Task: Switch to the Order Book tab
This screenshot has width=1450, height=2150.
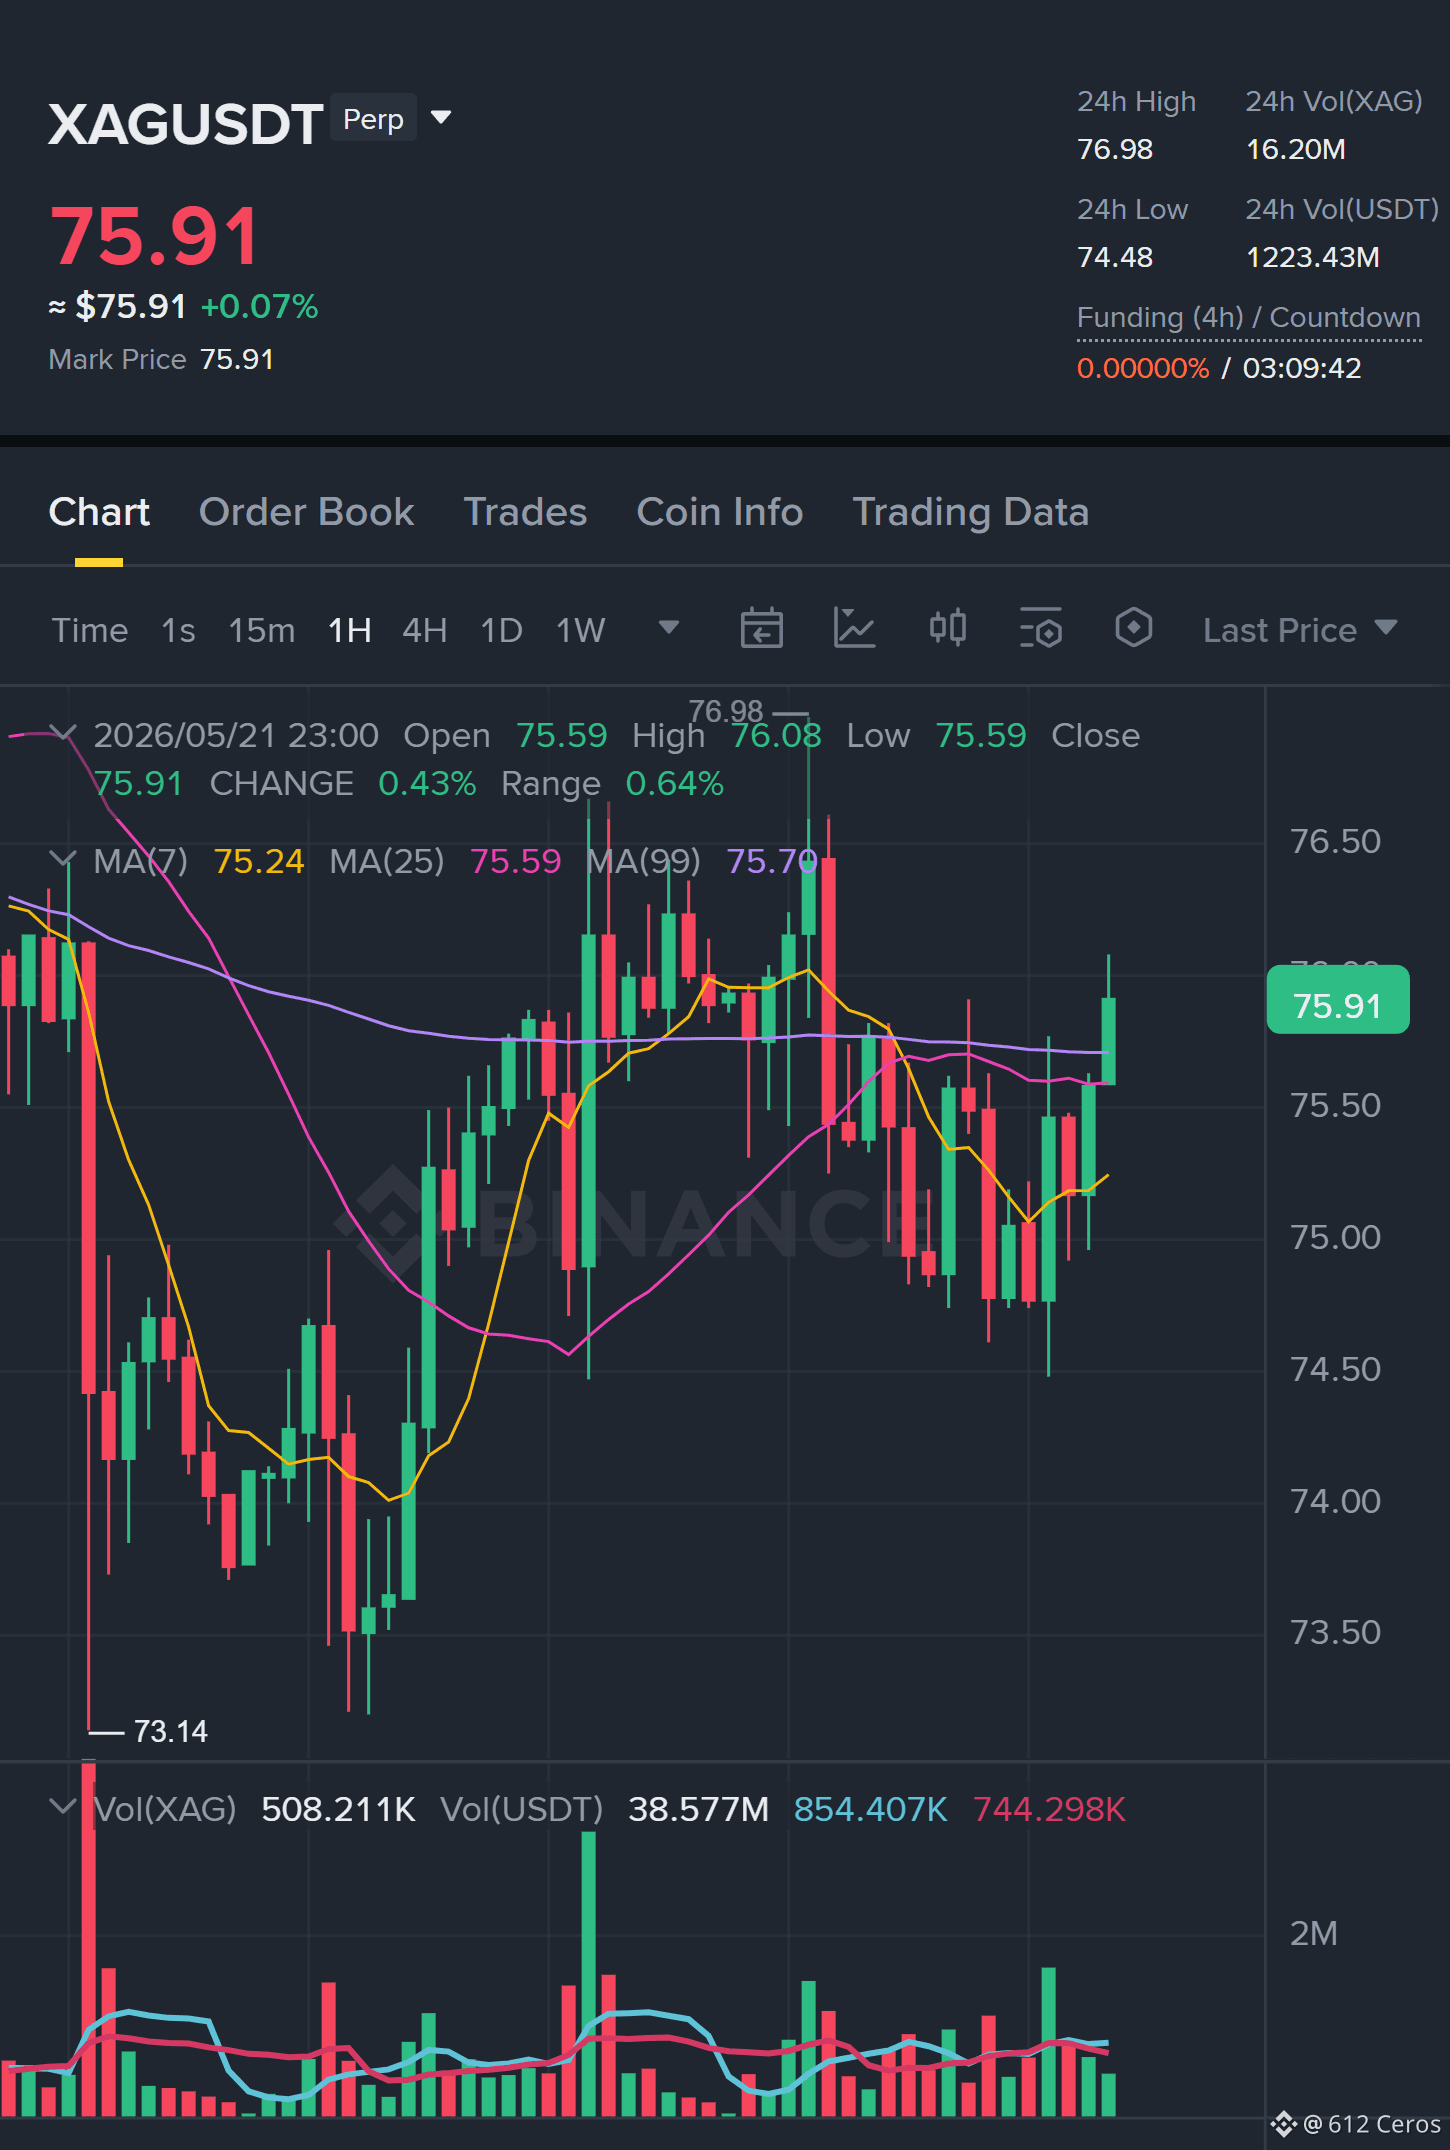Action: (x=306, y=512)
